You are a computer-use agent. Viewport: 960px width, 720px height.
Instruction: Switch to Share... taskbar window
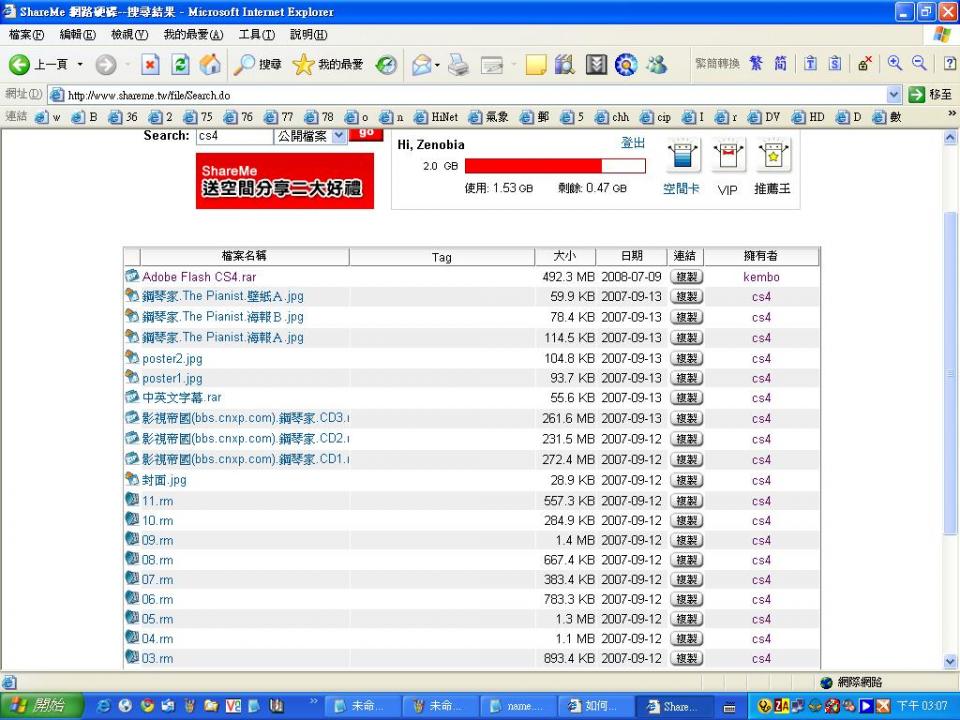[674, 706]
